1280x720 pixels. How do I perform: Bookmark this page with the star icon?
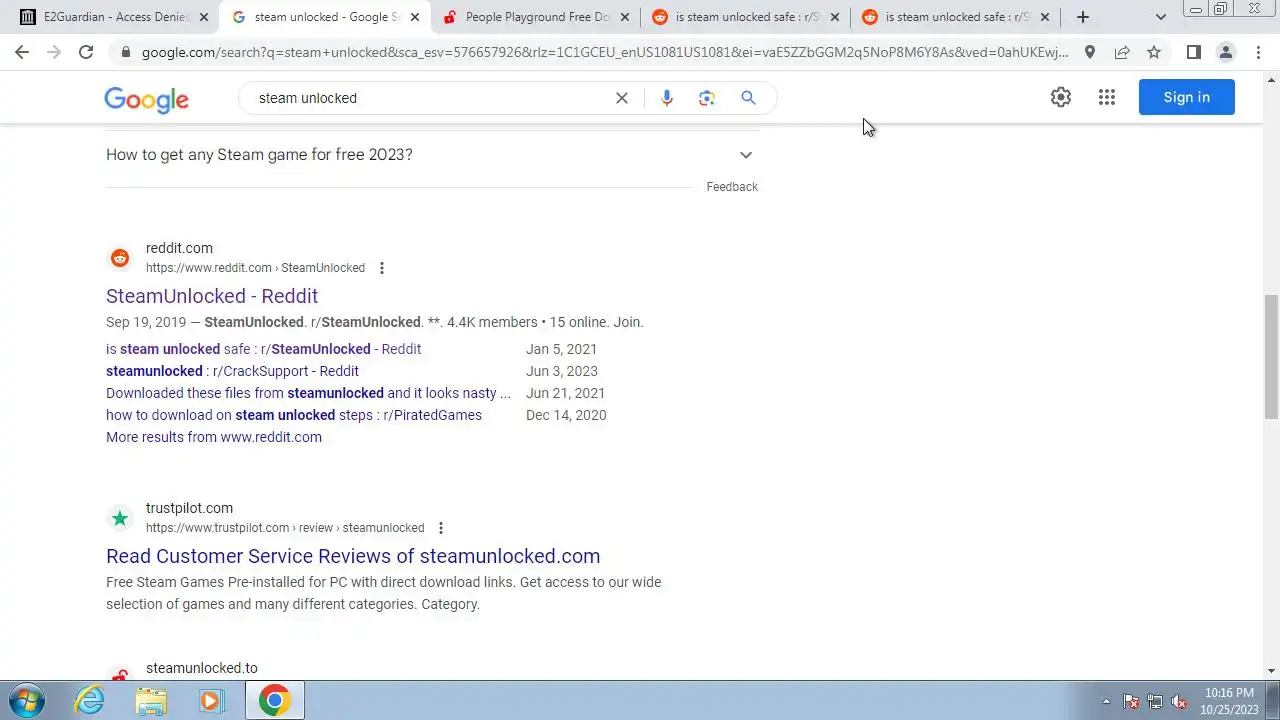click(x=1154, y=52)
